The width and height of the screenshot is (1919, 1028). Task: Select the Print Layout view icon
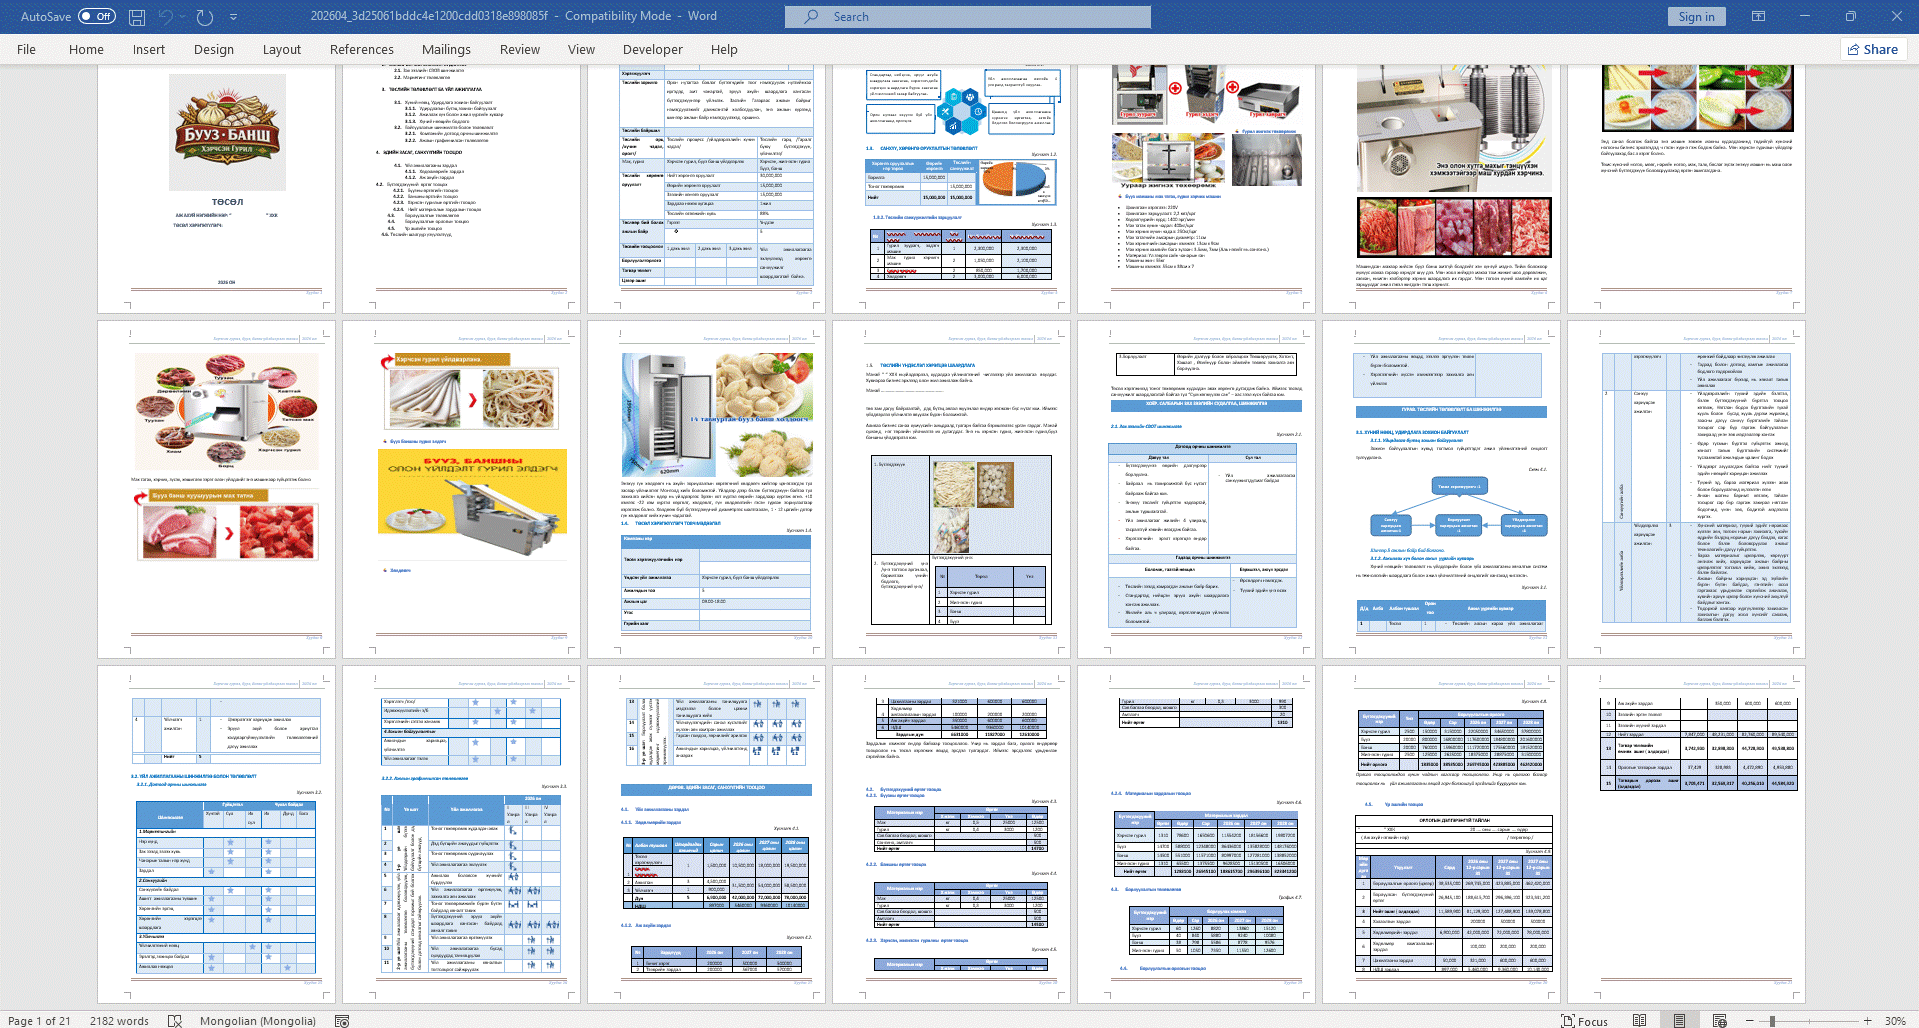[x=1680, y=1020]
